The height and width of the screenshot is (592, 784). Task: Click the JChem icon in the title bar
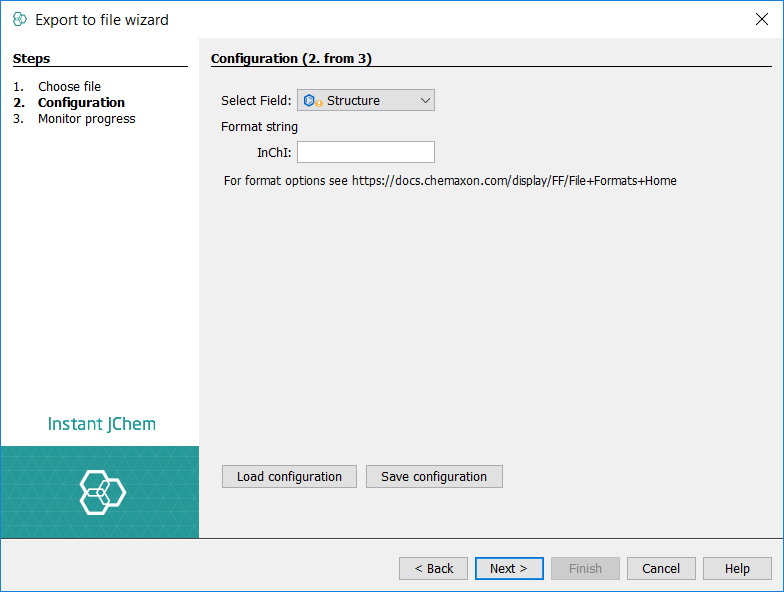coord(19,19)
